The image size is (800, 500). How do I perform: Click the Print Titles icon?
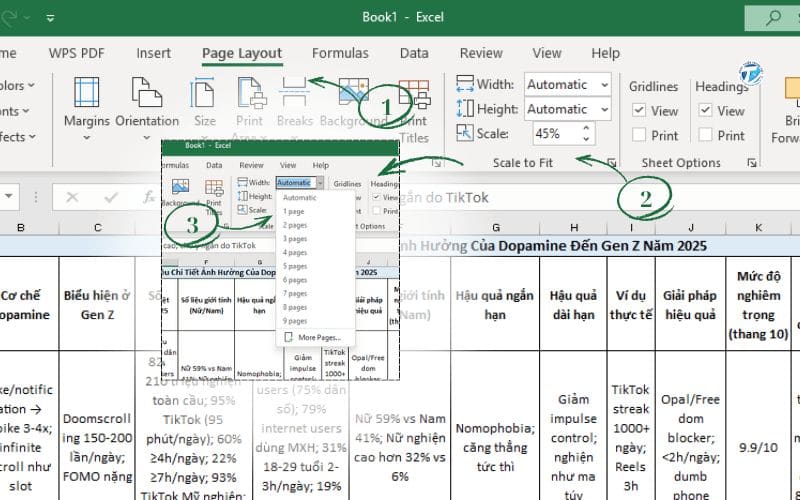[x=414, y=94]
